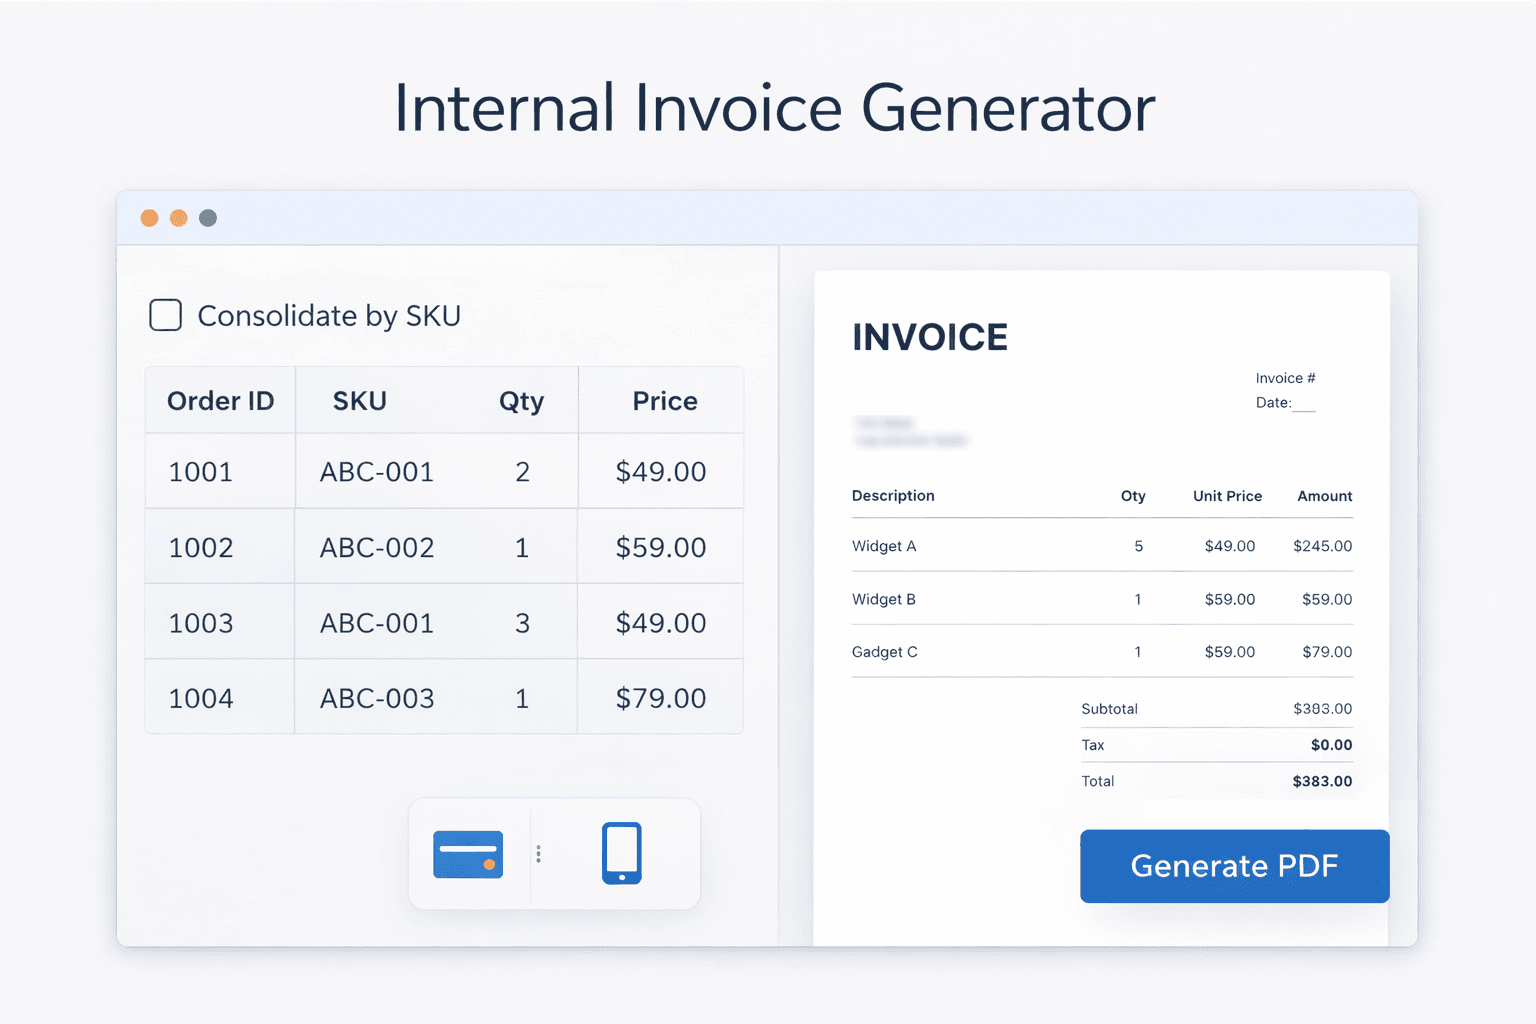The image size is (1536, 1024).
Task: Click the three-dot divider between payment icons
Action: coord(539,854)
